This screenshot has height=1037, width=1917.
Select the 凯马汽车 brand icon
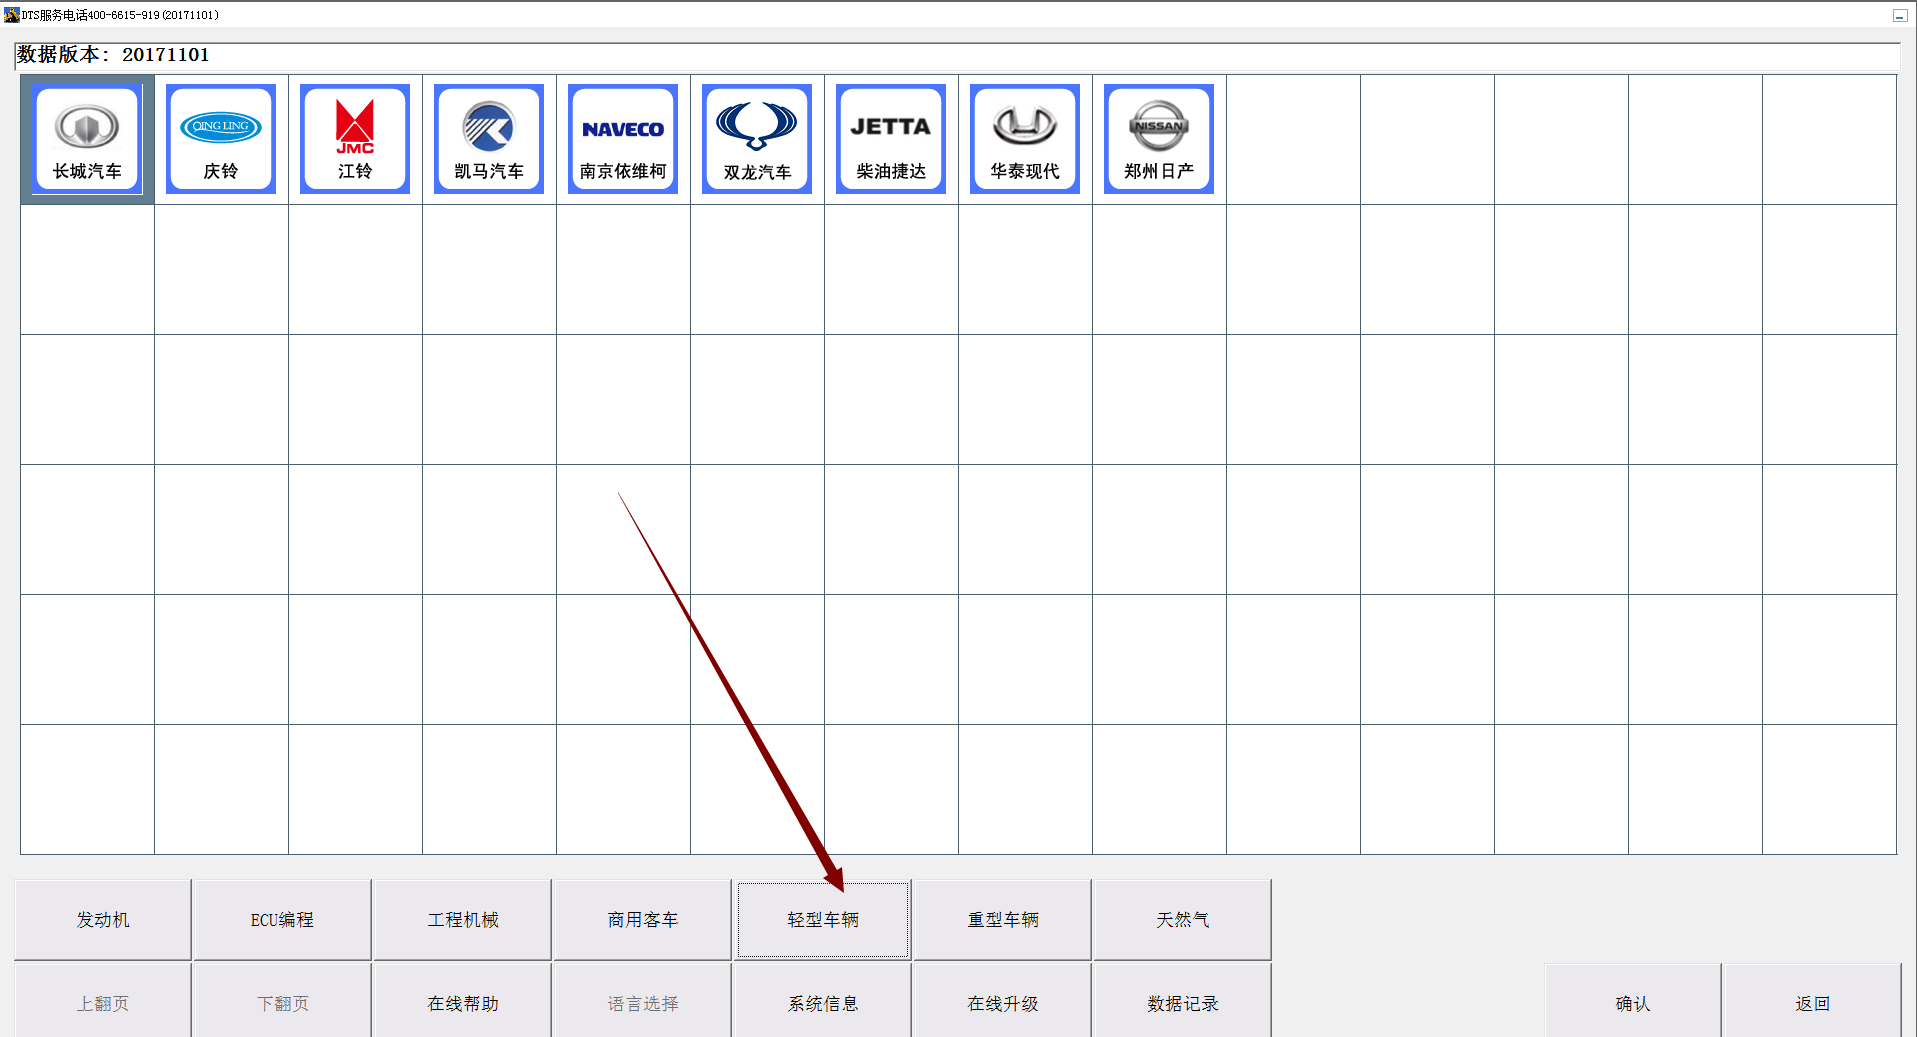(489, 139)
